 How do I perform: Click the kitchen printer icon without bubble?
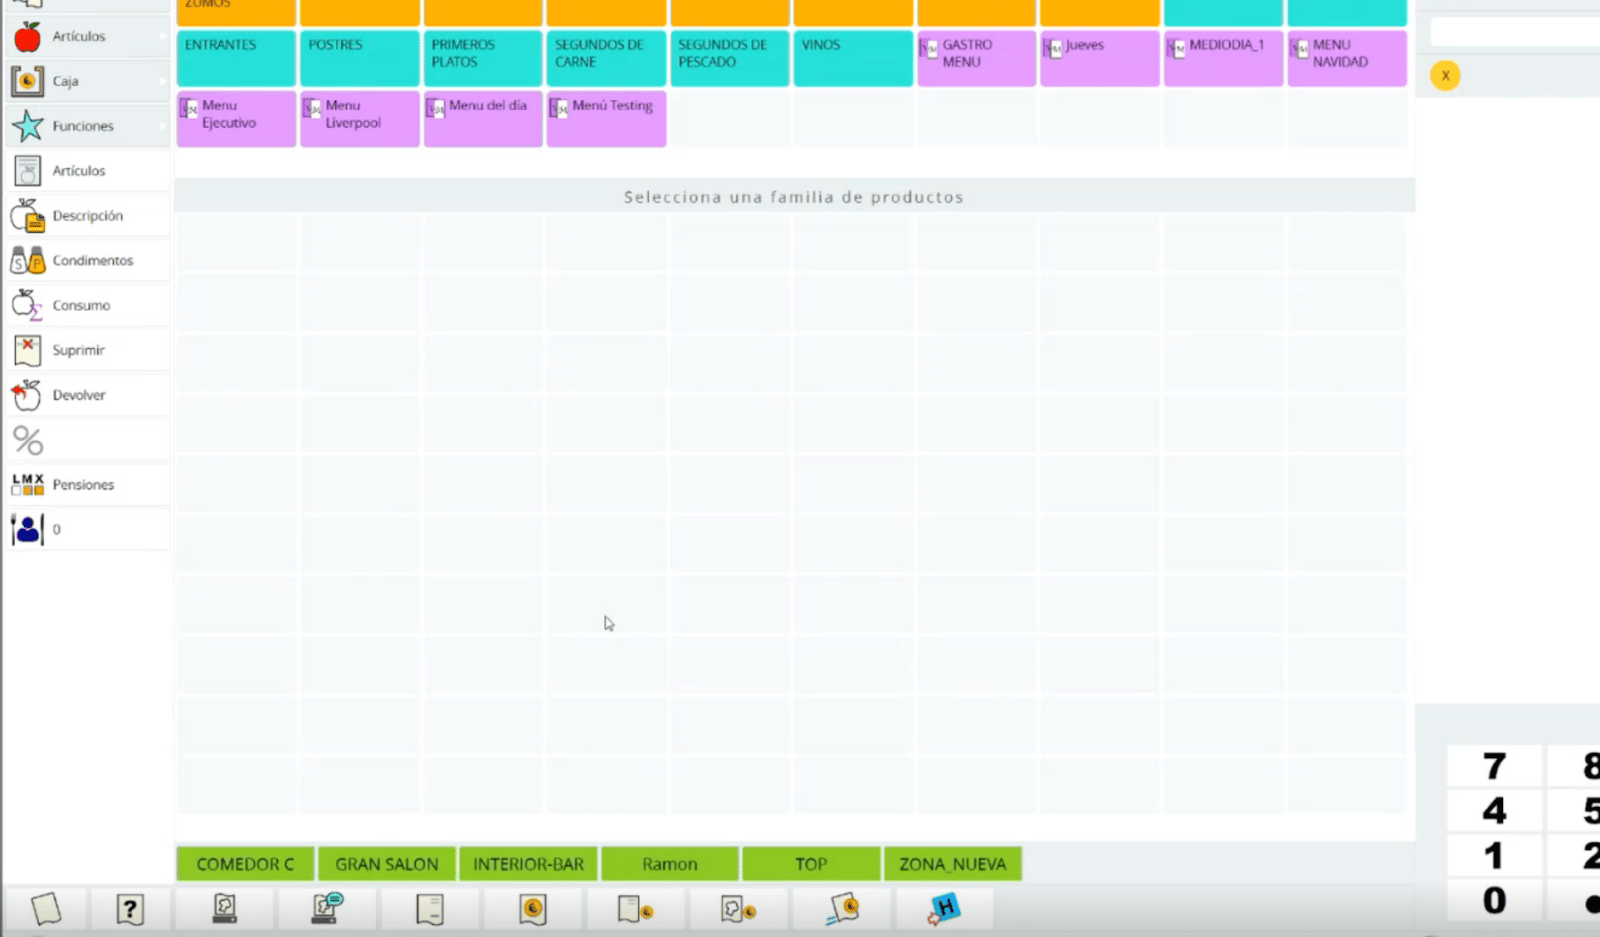[225, 908]
